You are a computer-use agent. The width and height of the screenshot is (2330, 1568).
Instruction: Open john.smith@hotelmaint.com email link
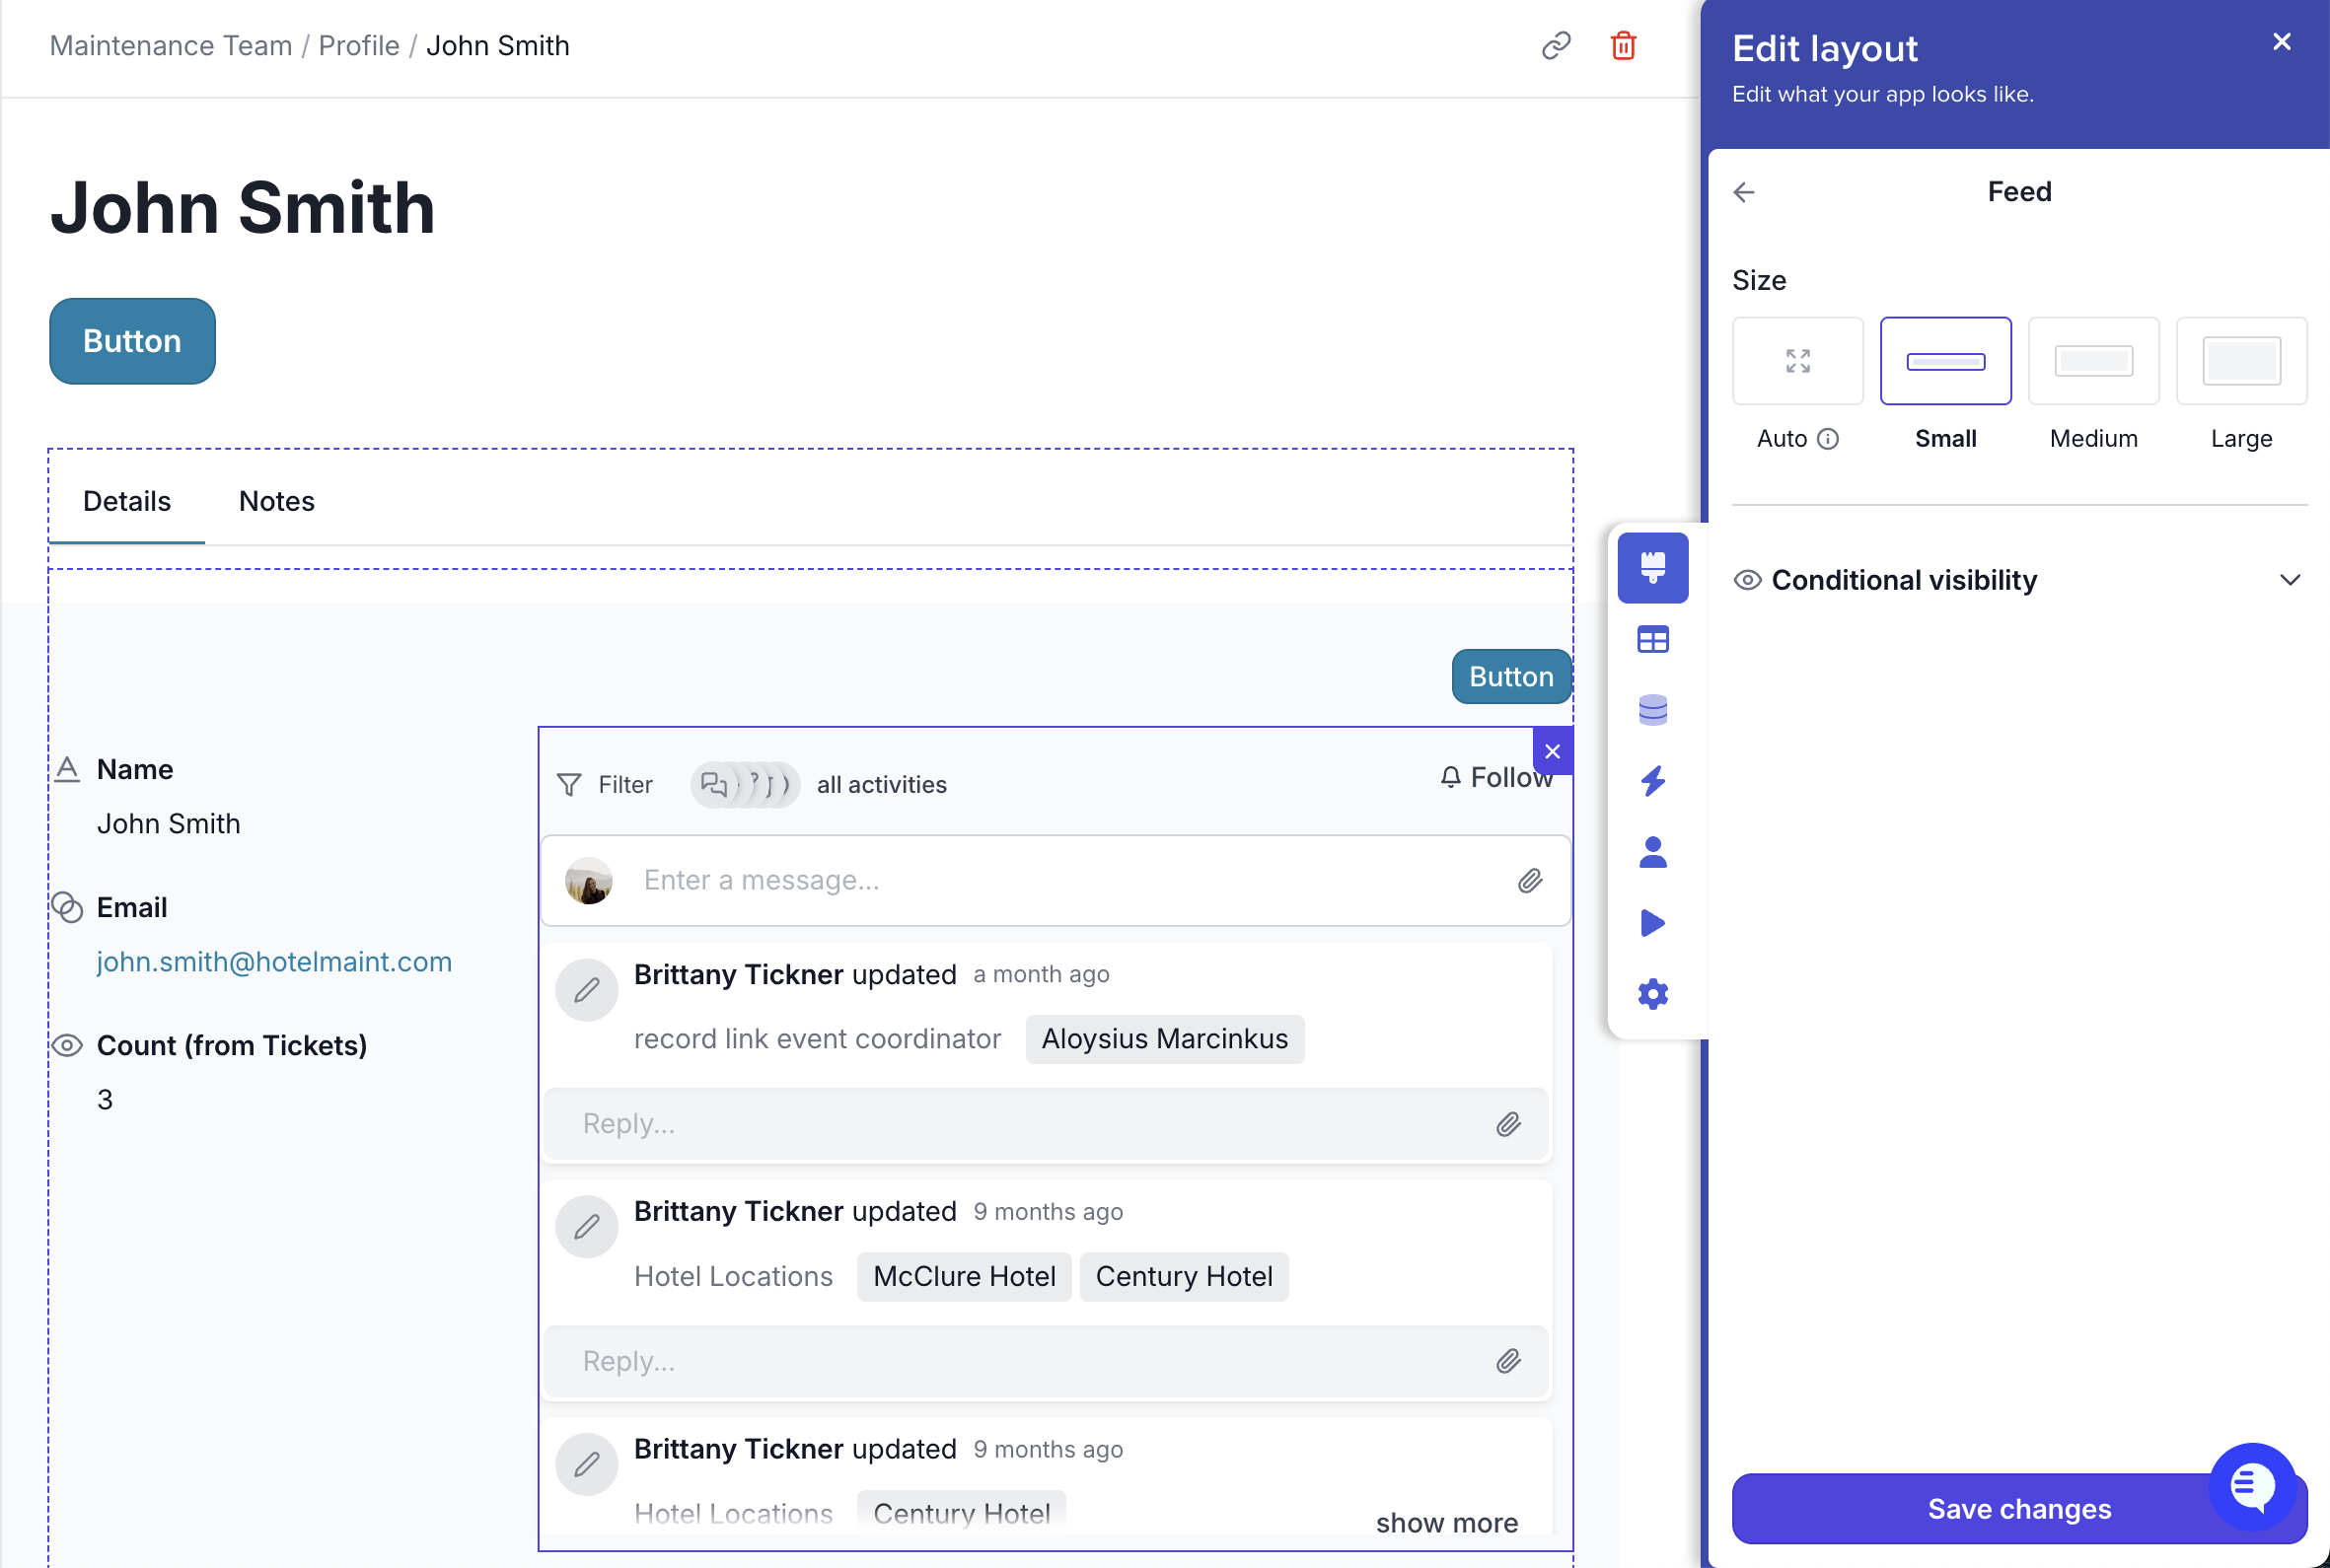tap(274, 962)
